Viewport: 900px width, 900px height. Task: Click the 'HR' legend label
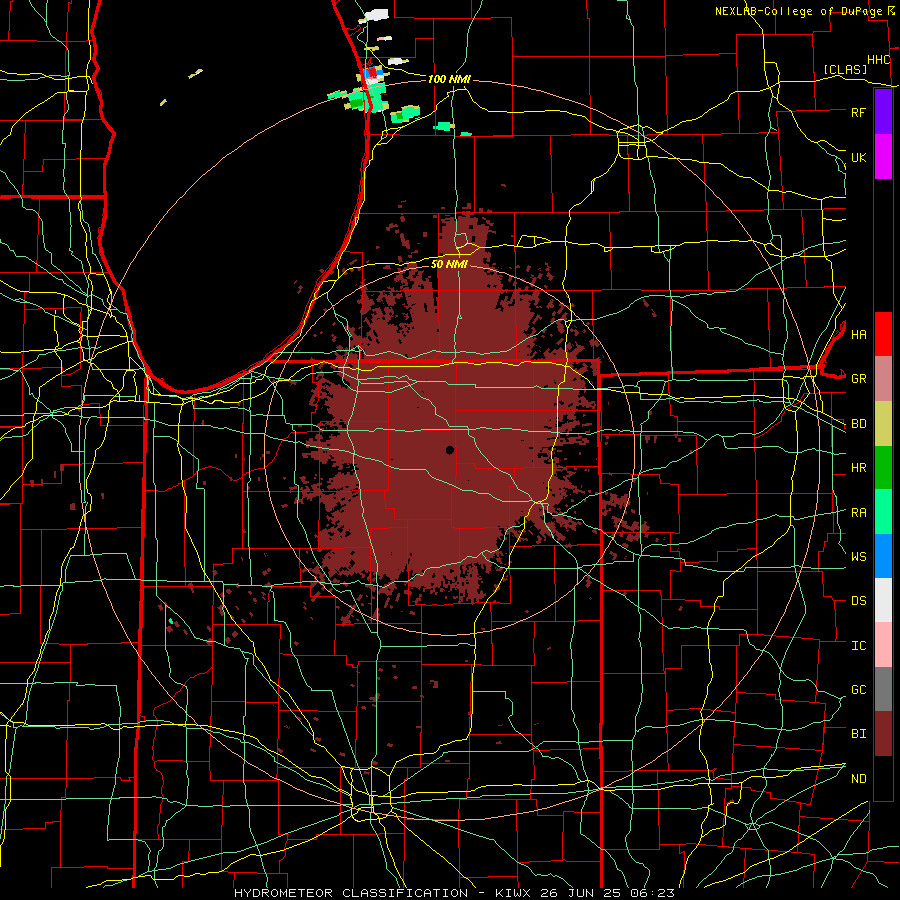(x=858, y=468)
